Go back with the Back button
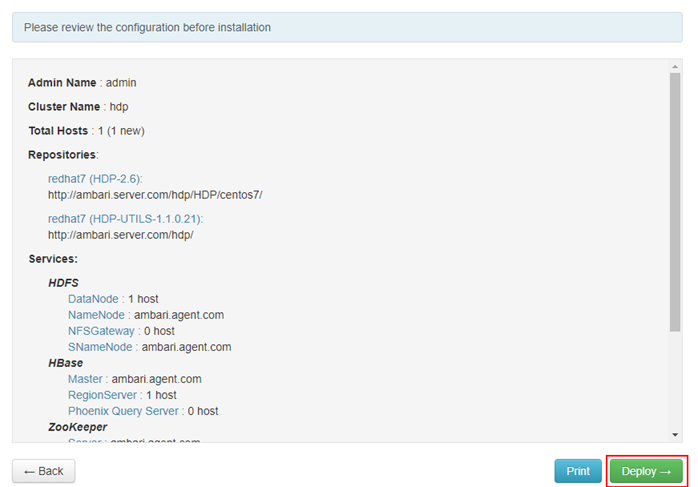 (43, 471)
